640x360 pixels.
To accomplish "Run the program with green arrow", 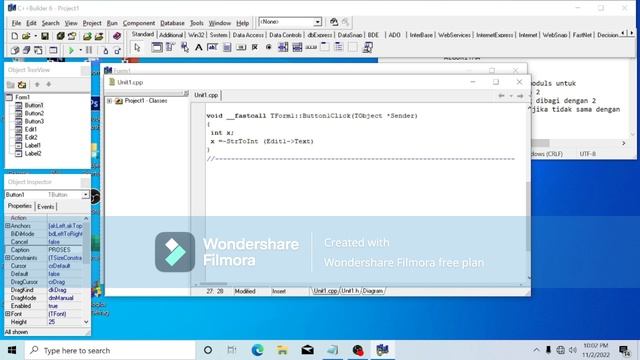I will pos(71,50).
